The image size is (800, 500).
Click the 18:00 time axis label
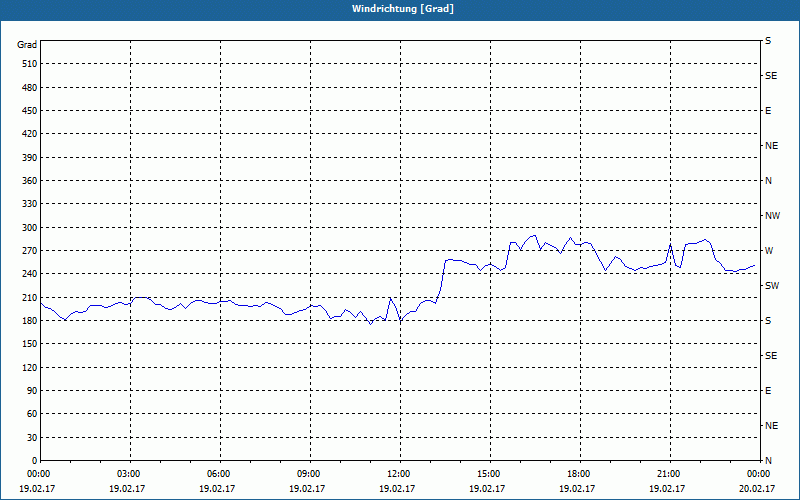tap(580, 474)
